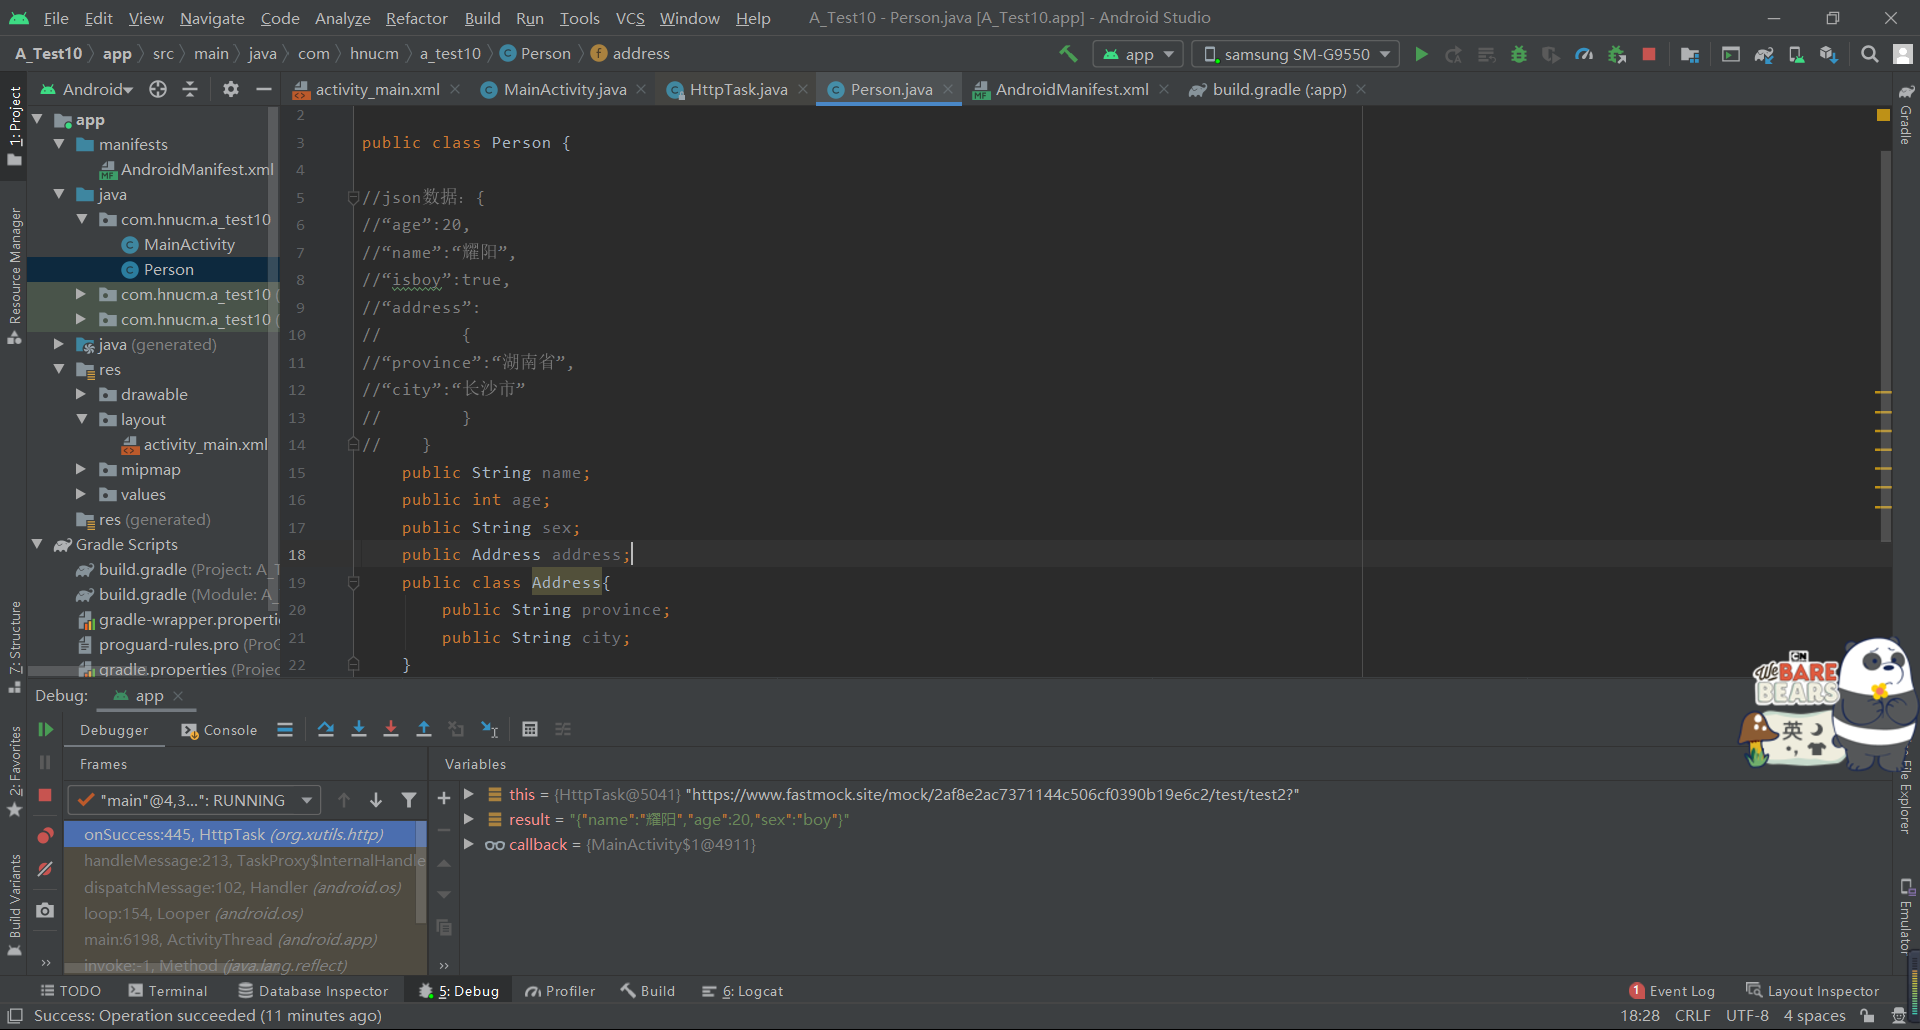The image size is (1920, 1030).
Task: Start debugging app with the bug icon
Action: click(x=1519, y=54)
